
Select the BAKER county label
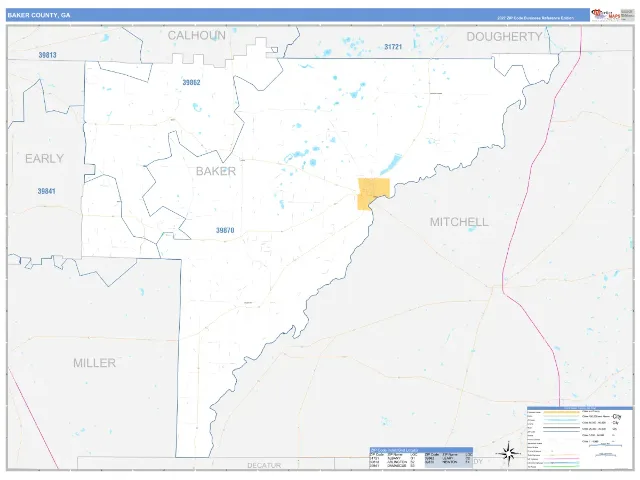click(x=216, y=171)
